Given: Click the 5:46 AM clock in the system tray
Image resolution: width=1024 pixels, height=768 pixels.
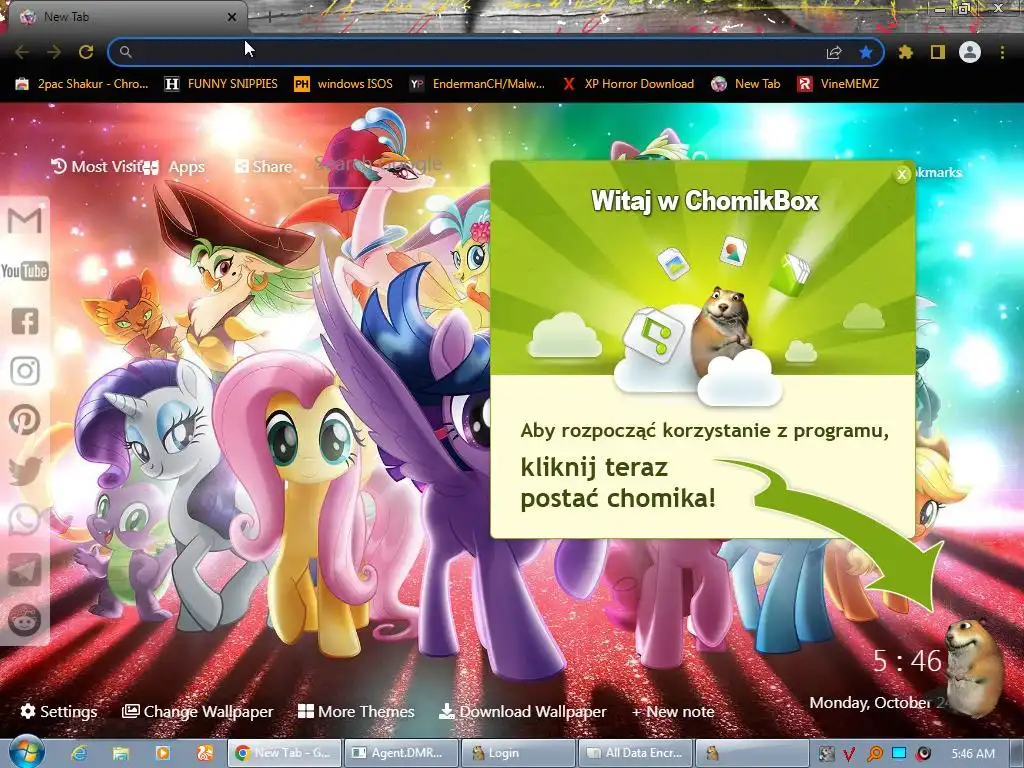Looking at the screenshot, I should pyautogui.click(x=973, y=754).
